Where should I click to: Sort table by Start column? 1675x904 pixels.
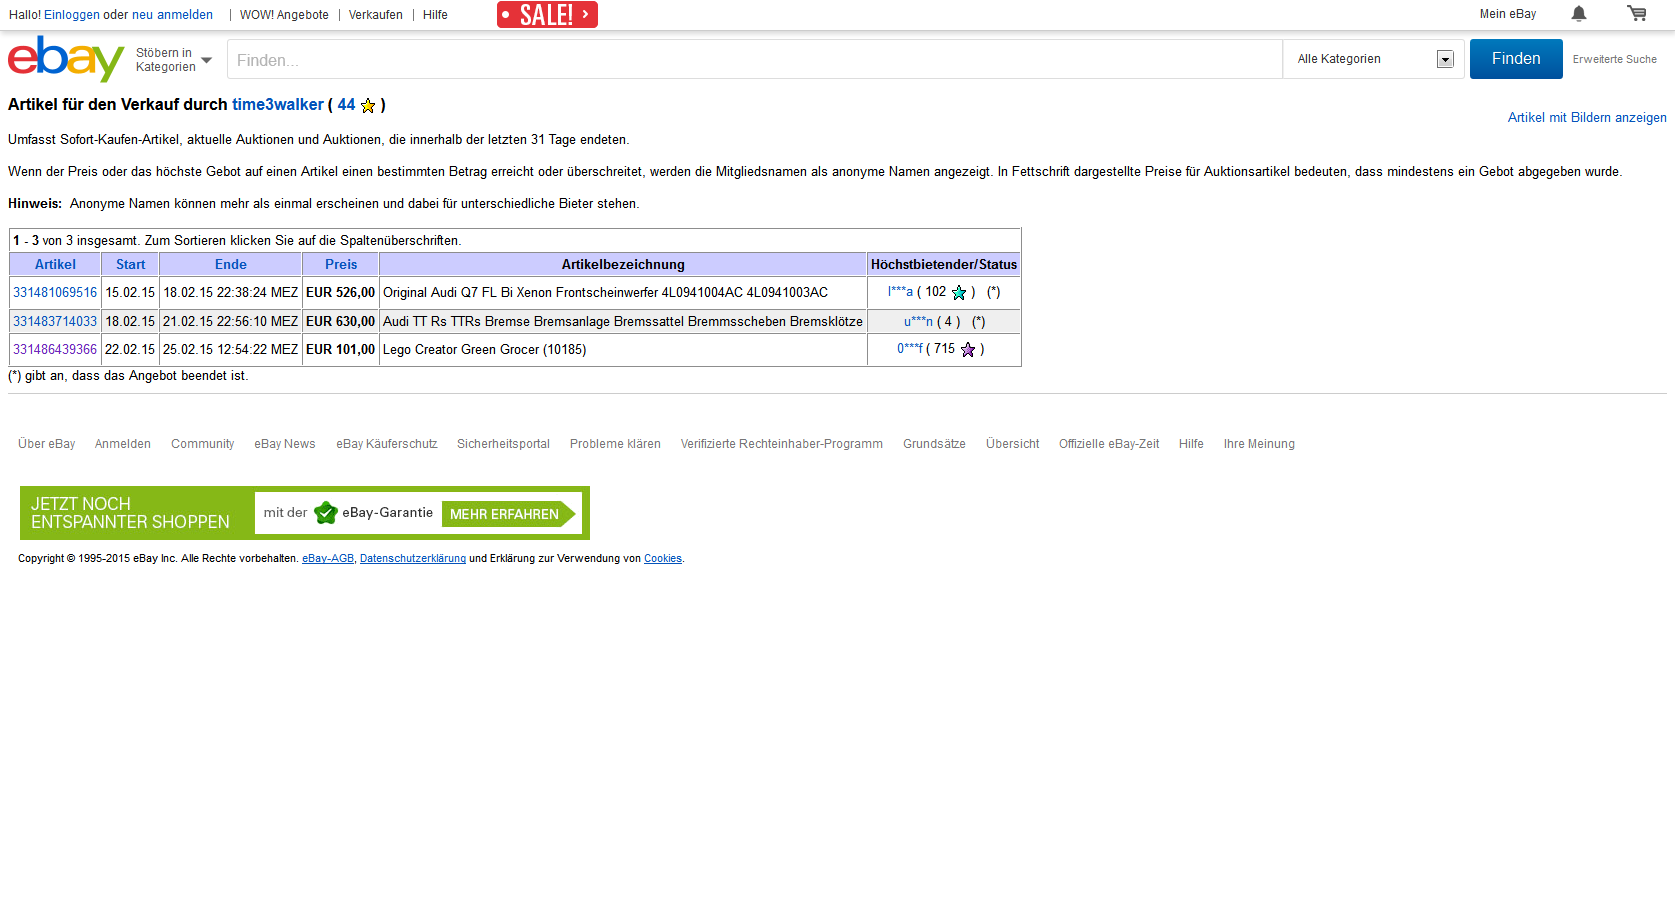click(x=130, y=264)
